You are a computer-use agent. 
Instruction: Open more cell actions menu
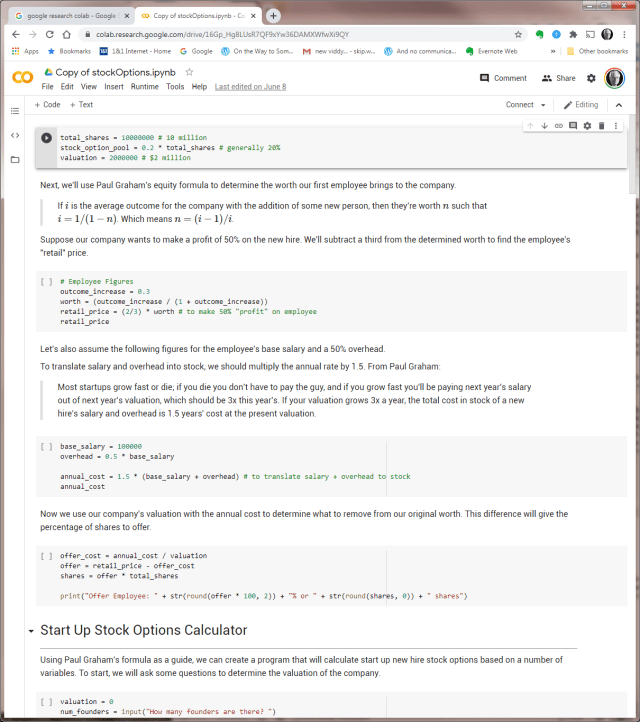[x=616, y=126]
